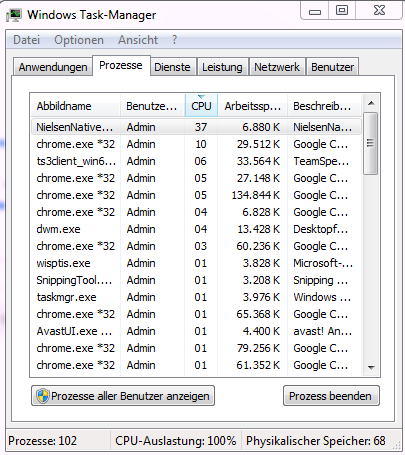Click the scrollbar down arrow
This screenshot has height=455, width=405.
(x=371, y=367)
